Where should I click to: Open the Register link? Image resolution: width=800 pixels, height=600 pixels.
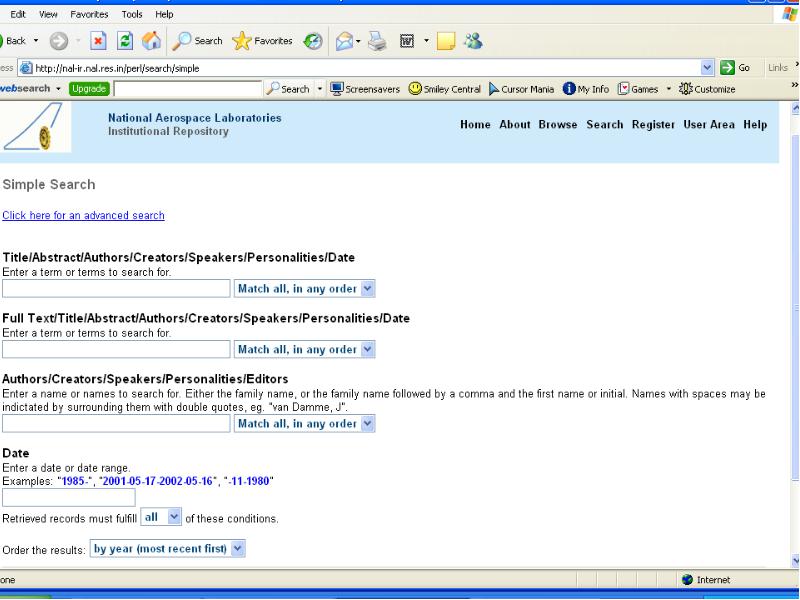pyautogui.click(x=653, y=124)
